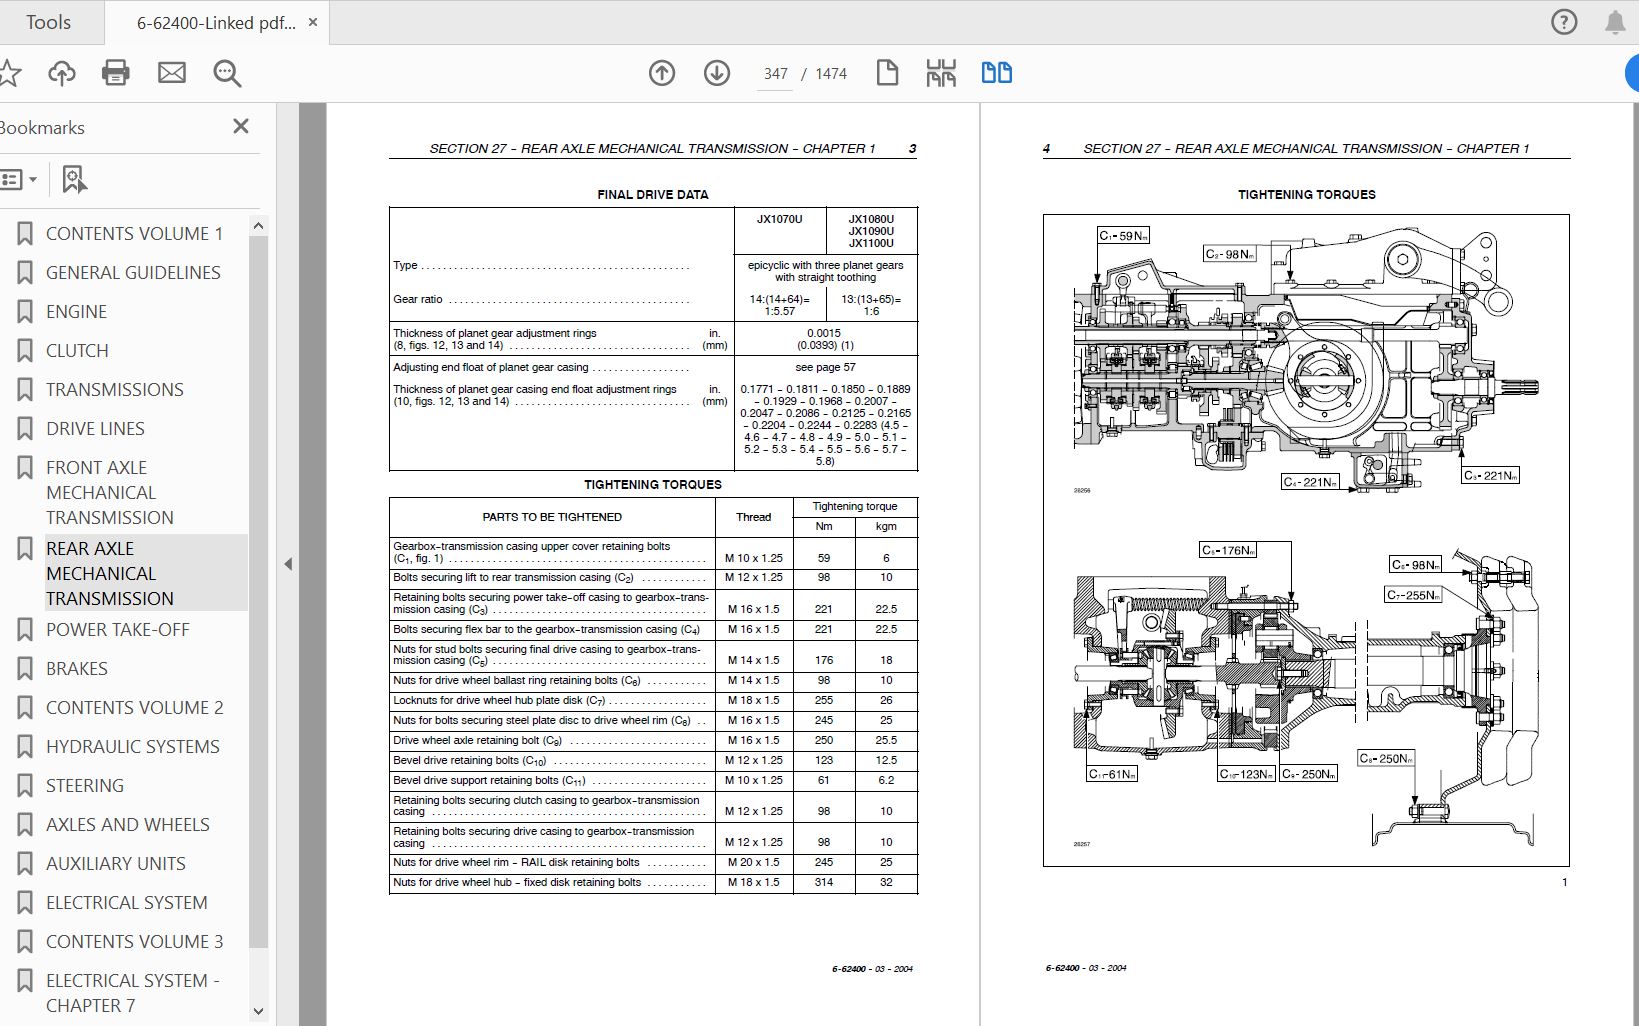Select the single page view icon

click(887, 72)
